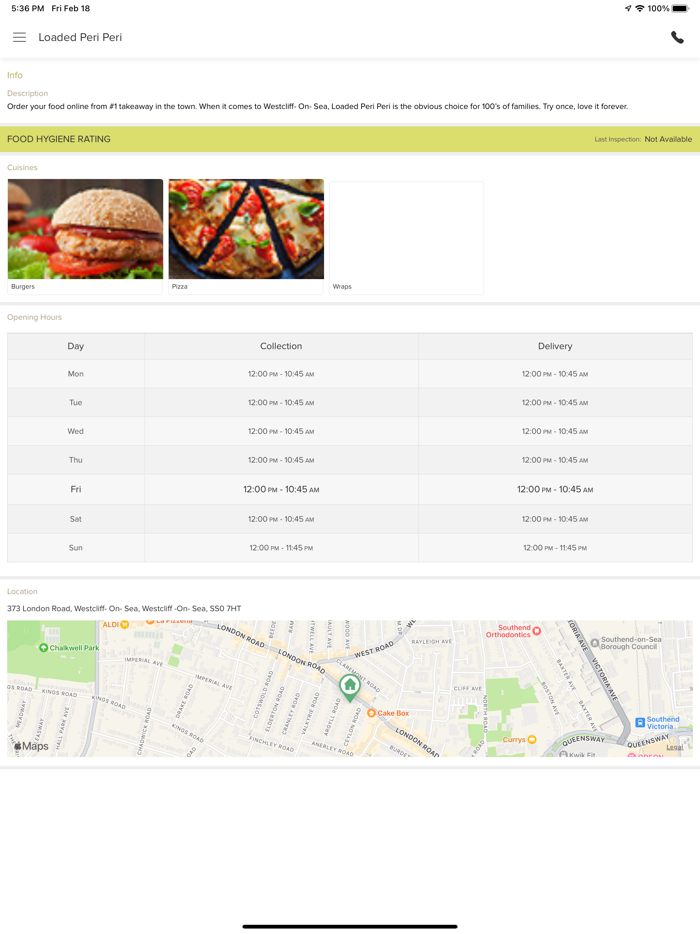Open the Wraps cuisine card

(x=406, y=237)
